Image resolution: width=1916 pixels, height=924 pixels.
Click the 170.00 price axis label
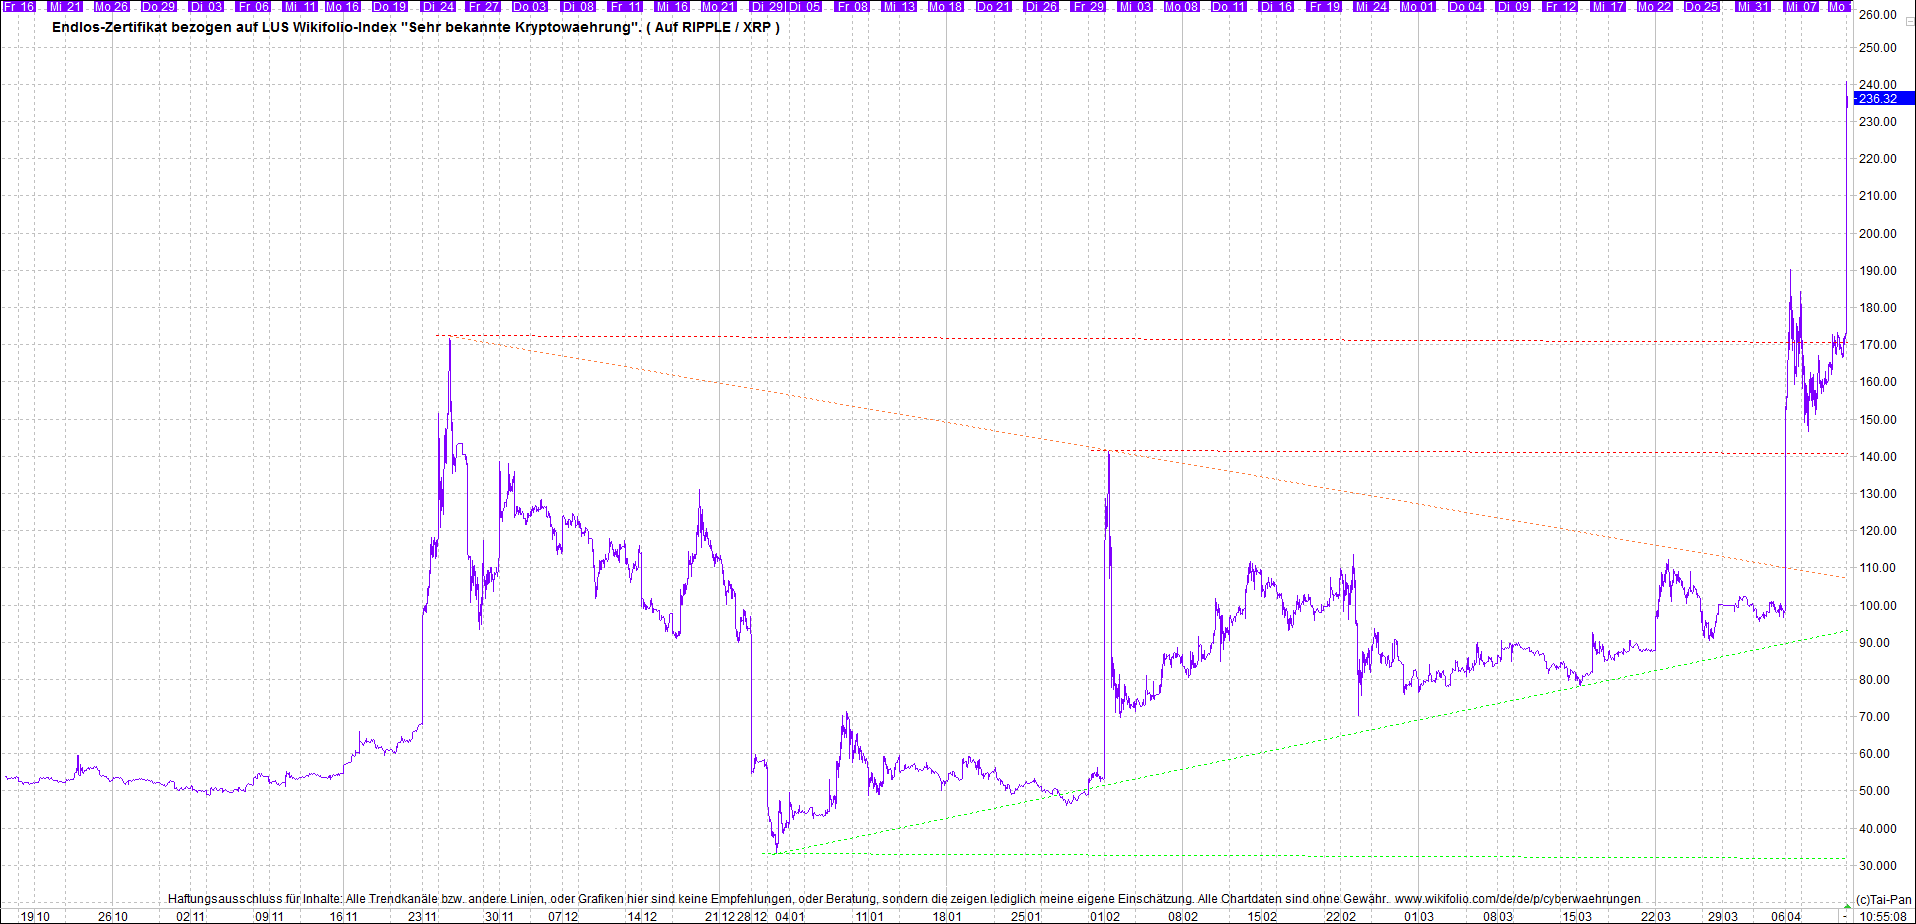tap(1877, 345)
